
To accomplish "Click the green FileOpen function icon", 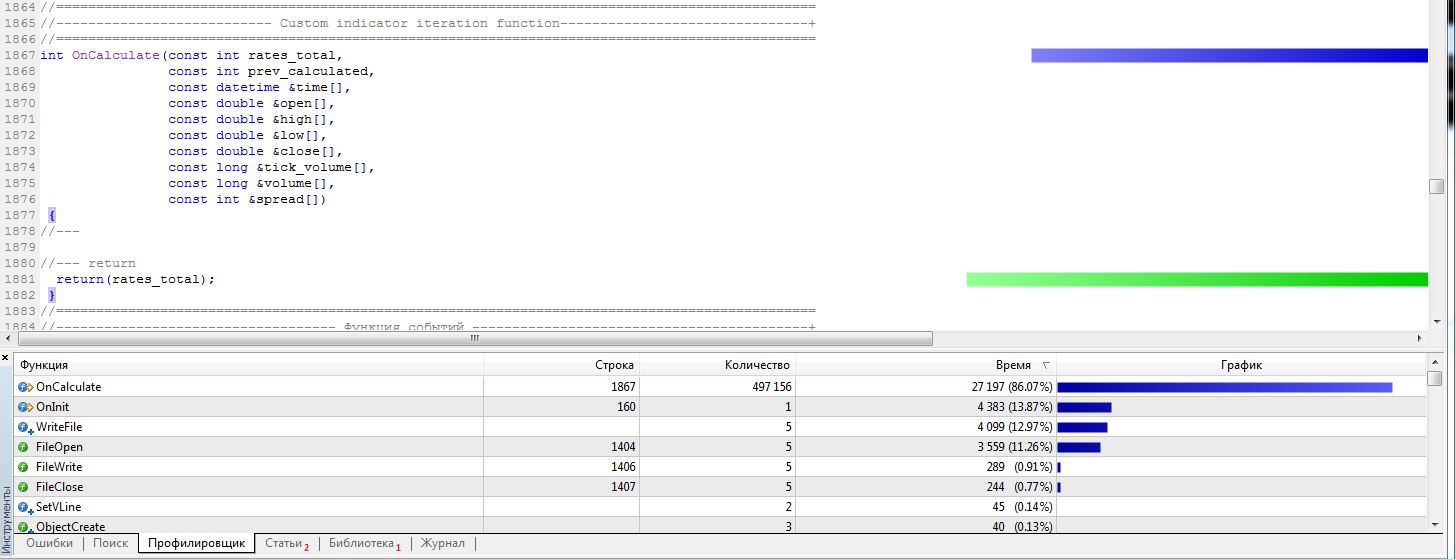I will 23,447.
